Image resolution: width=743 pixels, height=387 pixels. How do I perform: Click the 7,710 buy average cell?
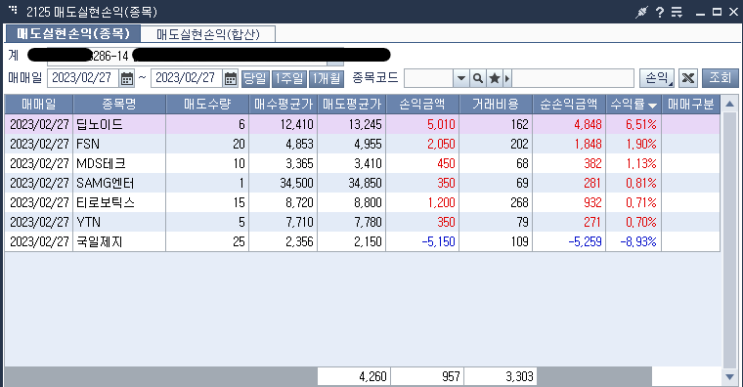coord(283,222)
